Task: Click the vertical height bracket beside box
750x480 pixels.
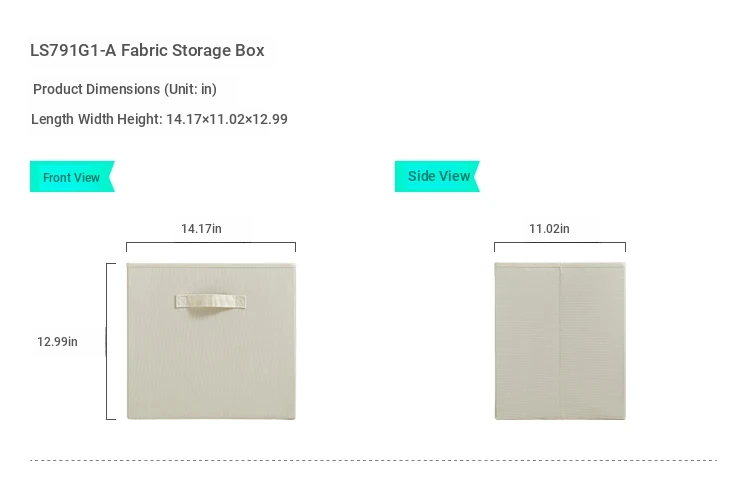Action: point(107,341)
